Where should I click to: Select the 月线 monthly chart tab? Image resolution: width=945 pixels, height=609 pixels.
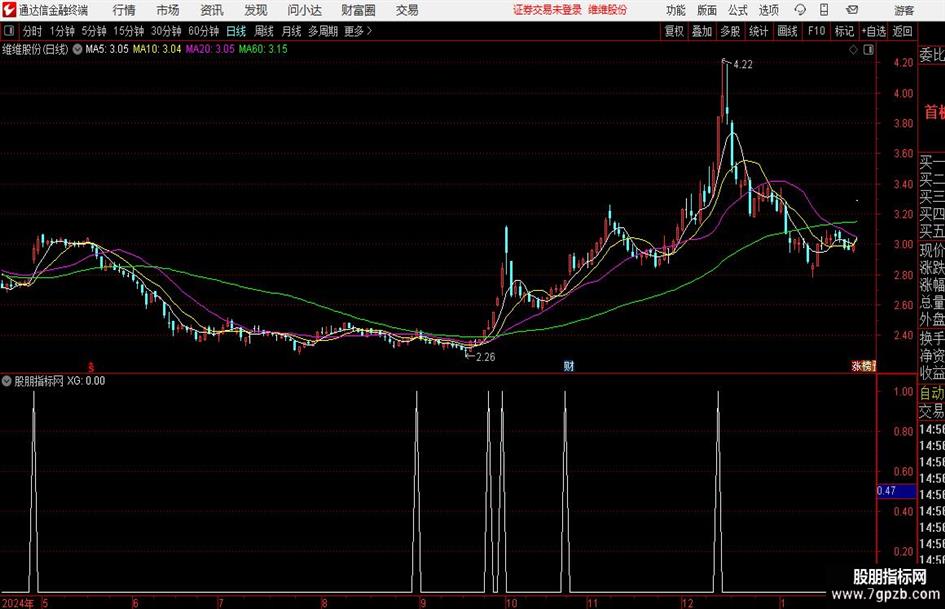(291, 31)
